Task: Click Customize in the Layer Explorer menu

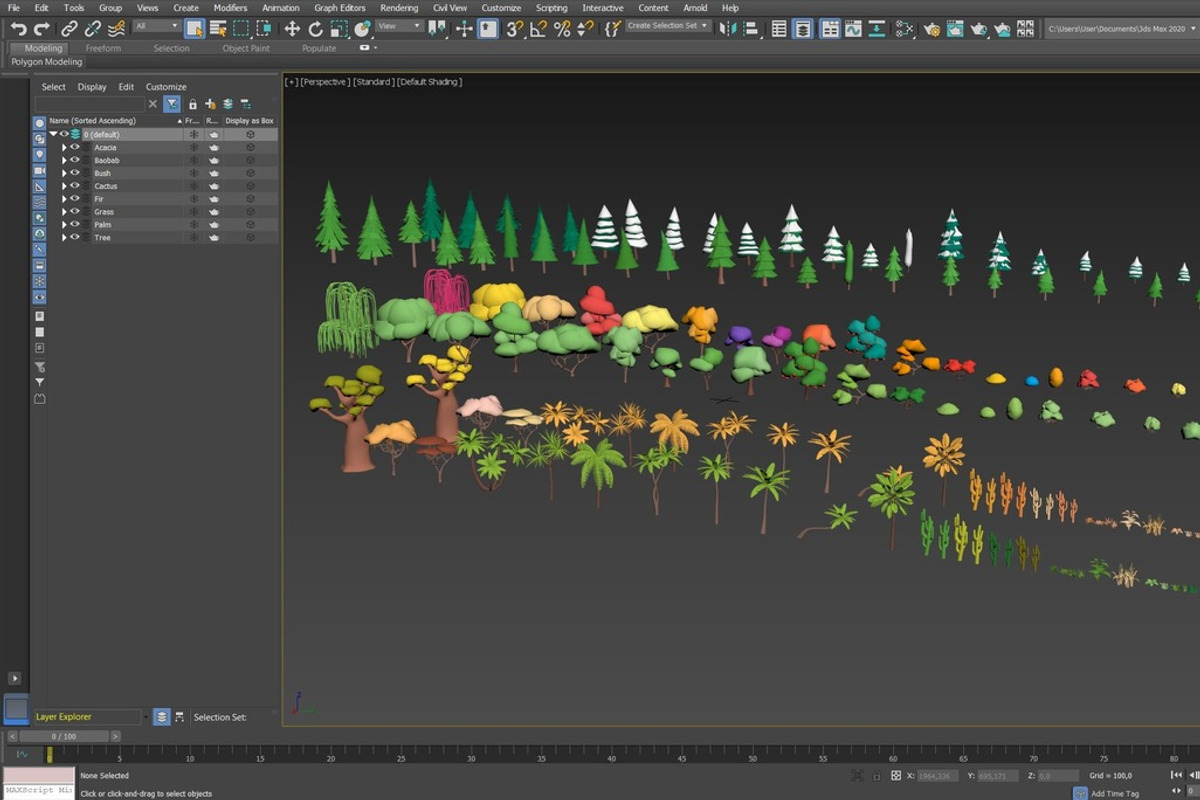Action: 166,87
